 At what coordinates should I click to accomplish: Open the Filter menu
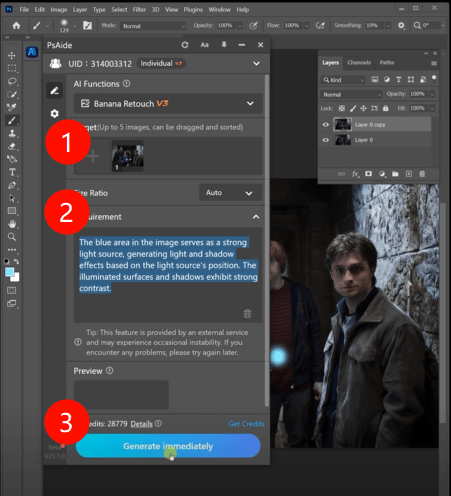pos(139,10)
